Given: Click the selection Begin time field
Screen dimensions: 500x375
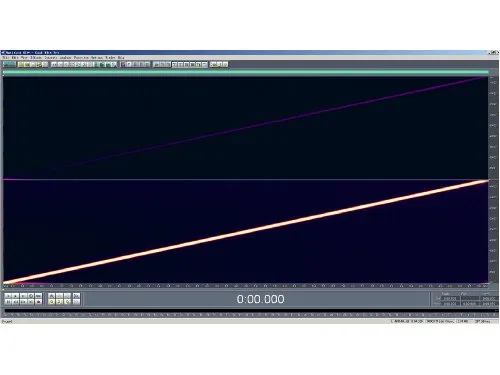Looking at the screenshot, I should coord(451,298).
